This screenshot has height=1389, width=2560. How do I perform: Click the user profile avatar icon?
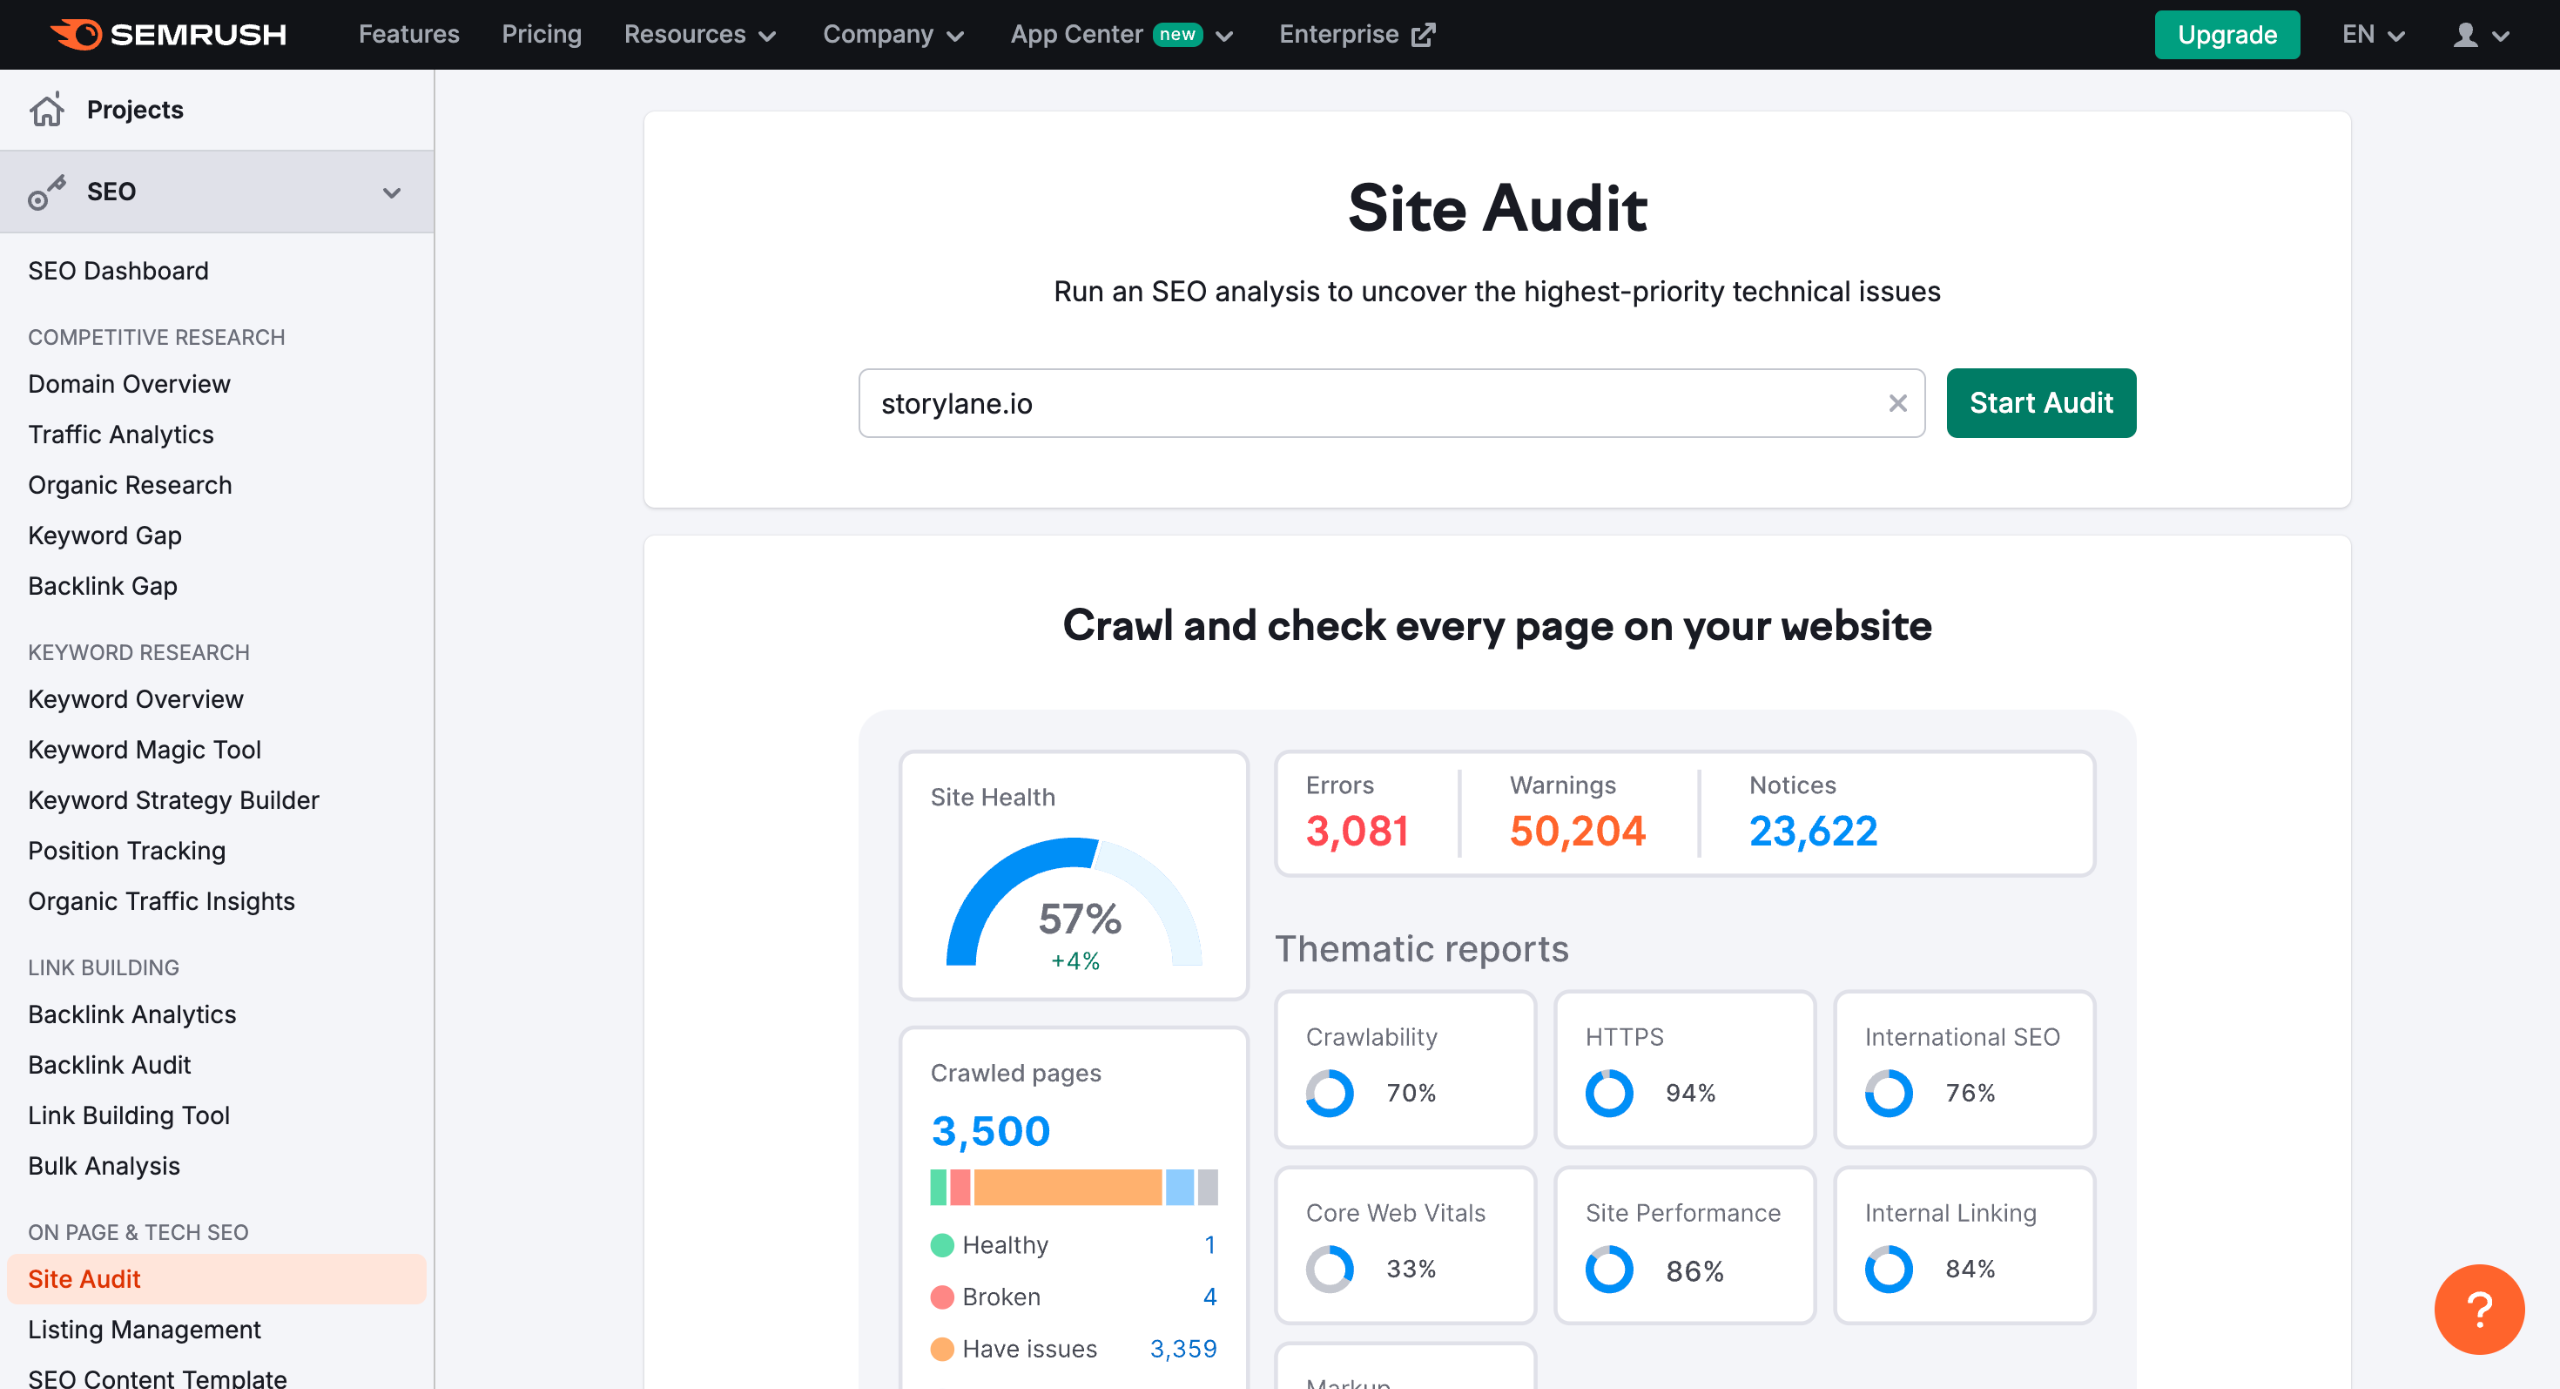pyautogui.click(x=2465, y=35)
